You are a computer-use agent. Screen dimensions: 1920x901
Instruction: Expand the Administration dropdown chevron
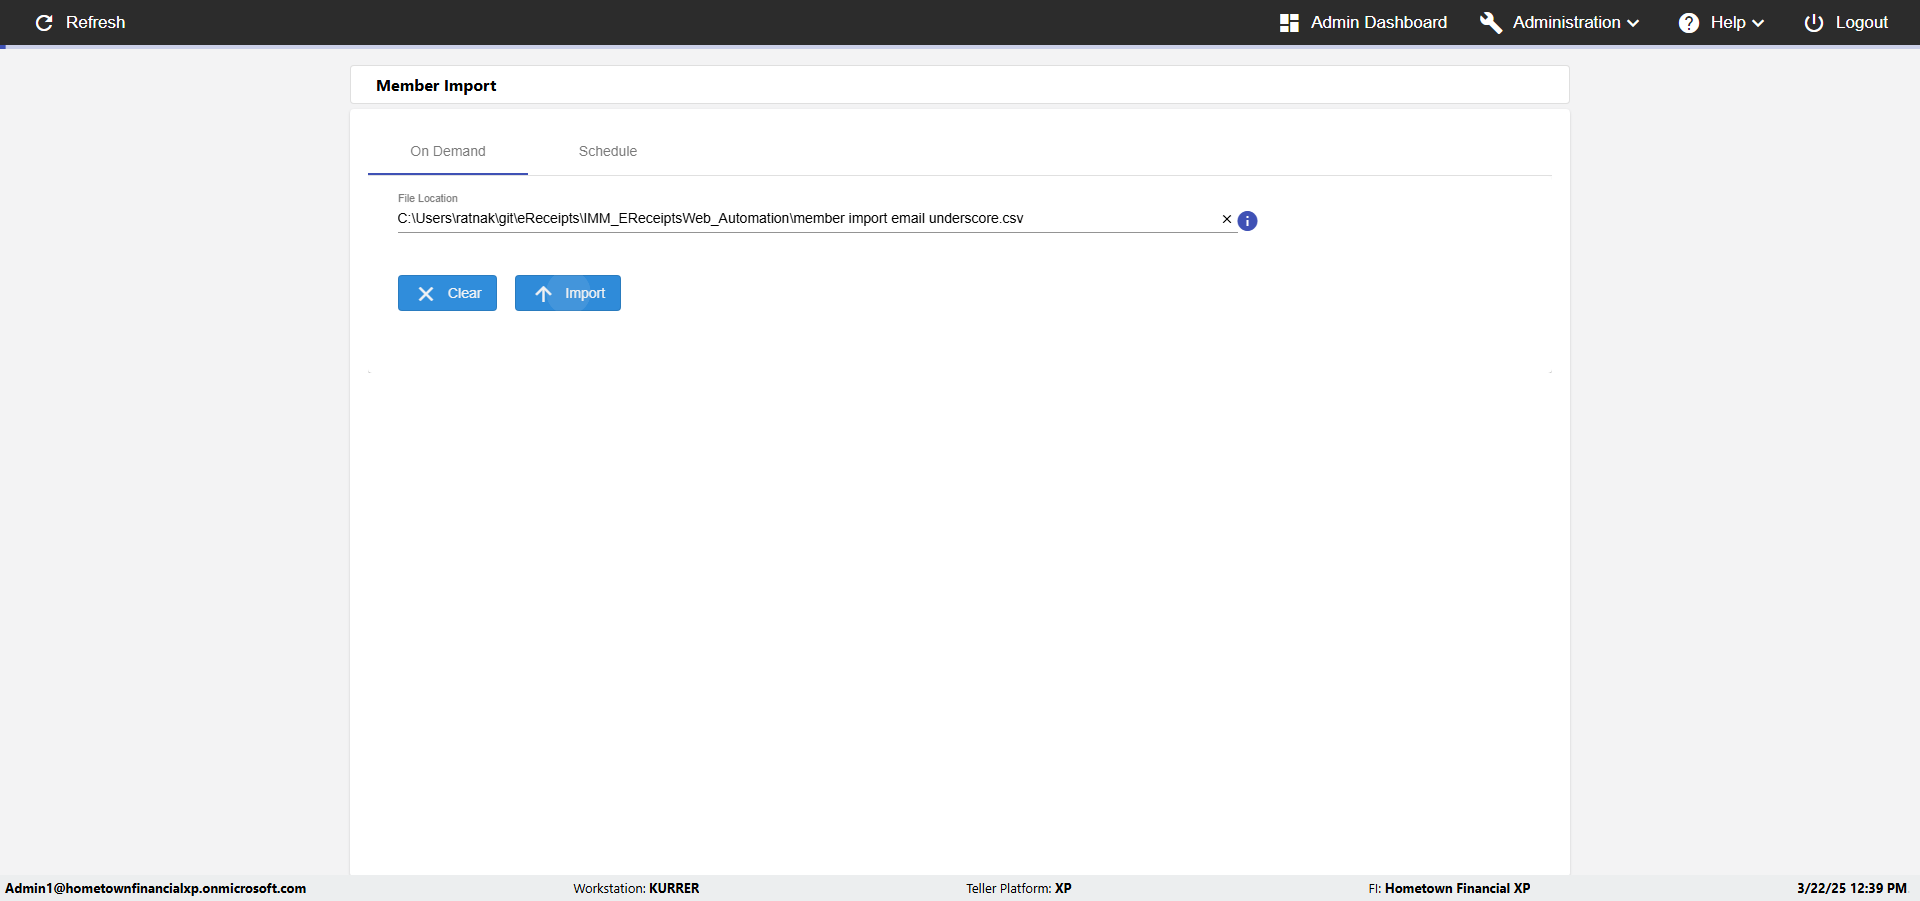(x=1633, y=23)
